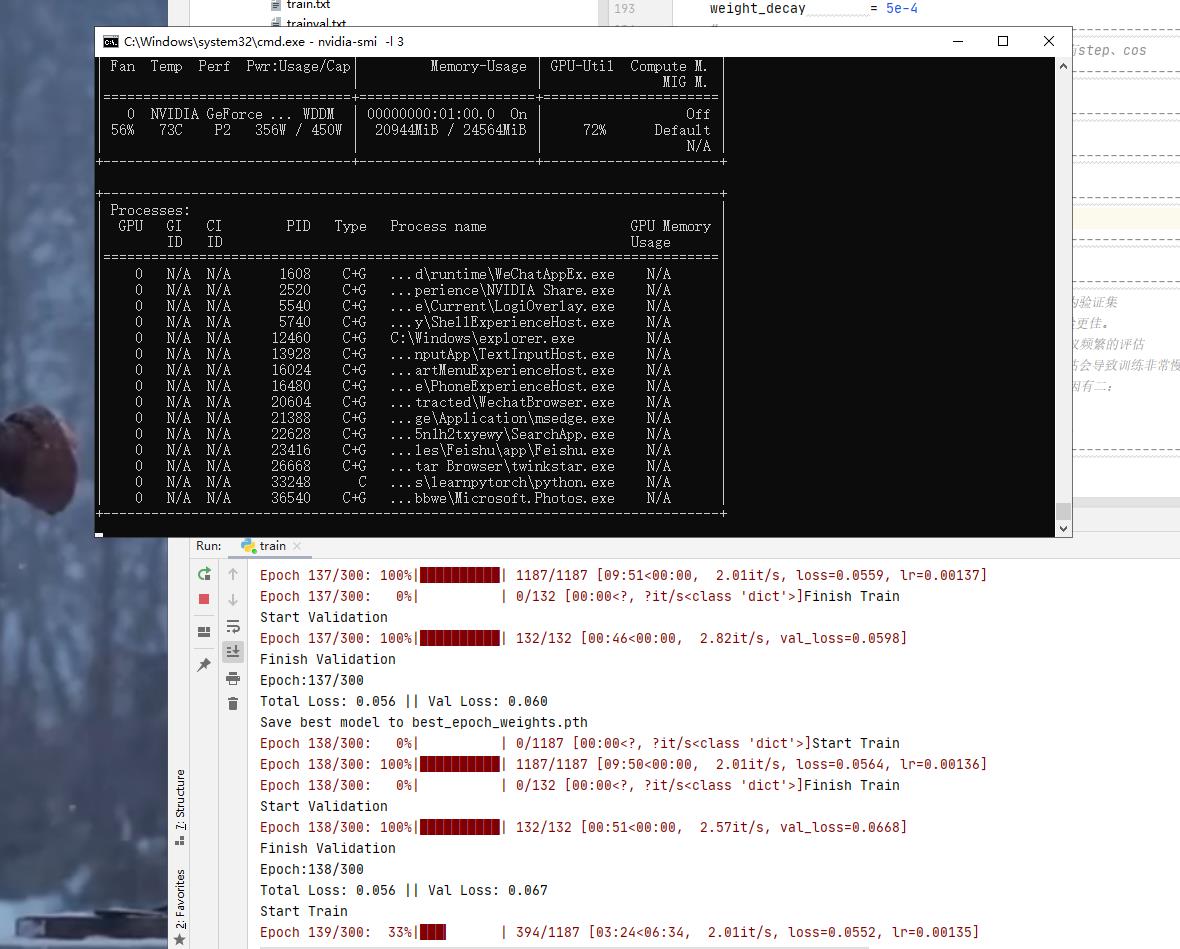Toggle scroll to end of console
The height and width of the screenshot is (949, 1180).
[x=233, y=652]
